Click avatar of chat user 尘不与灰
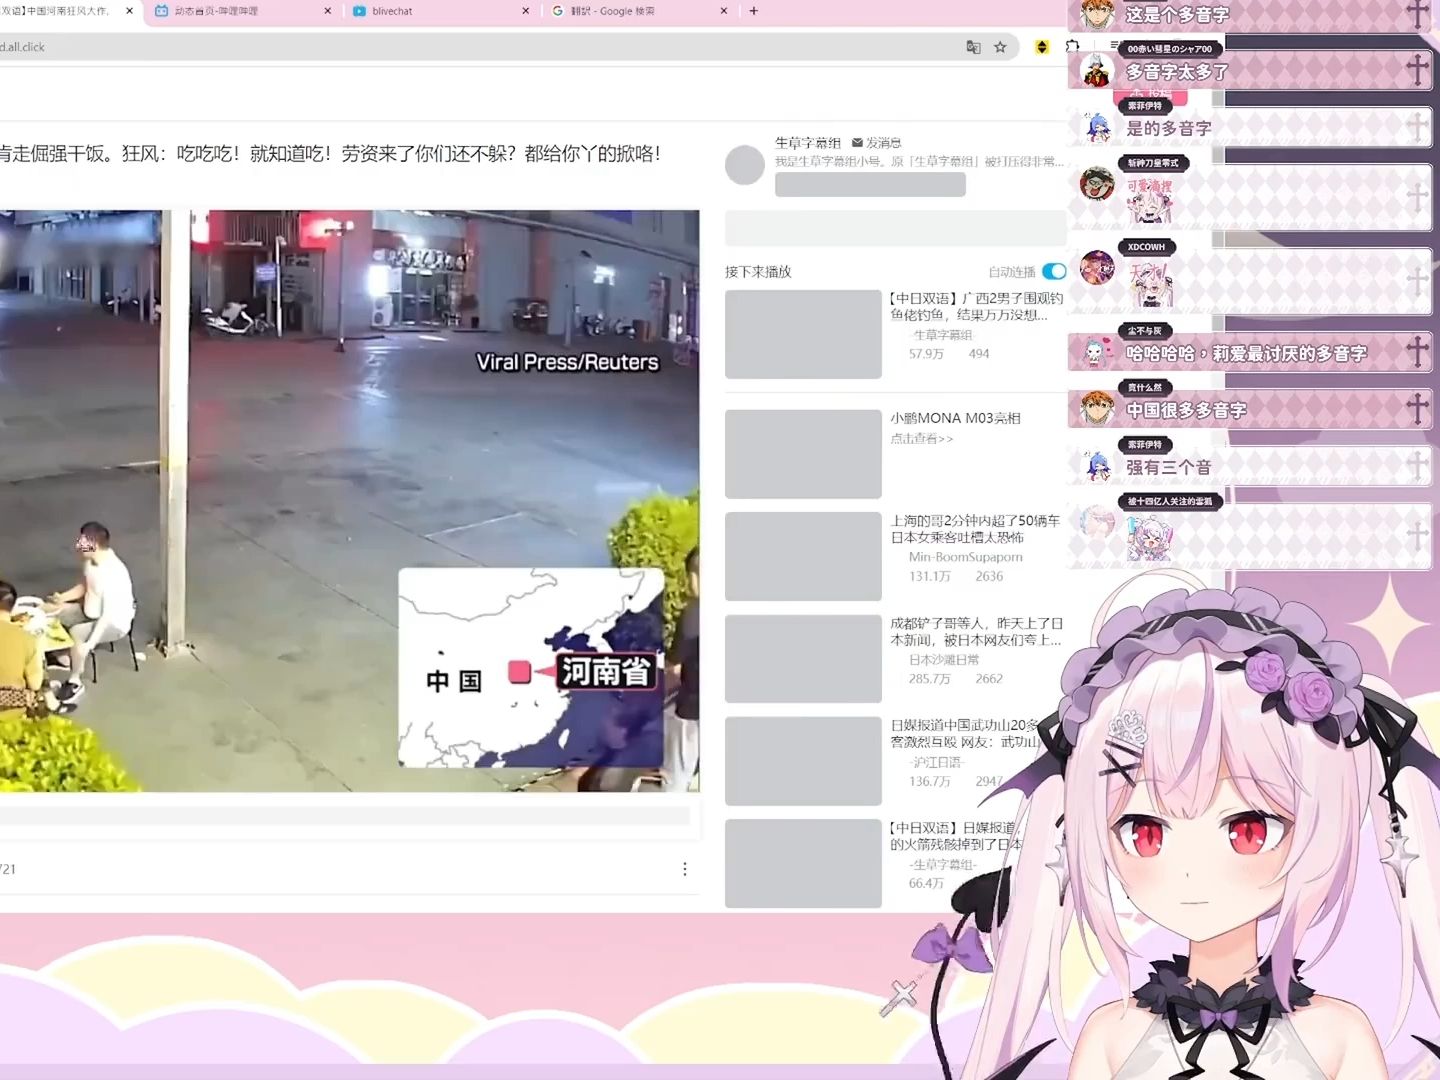Image resolution: width=1440 pixels, height=1080 pixels. click(x=1097, y=352)
